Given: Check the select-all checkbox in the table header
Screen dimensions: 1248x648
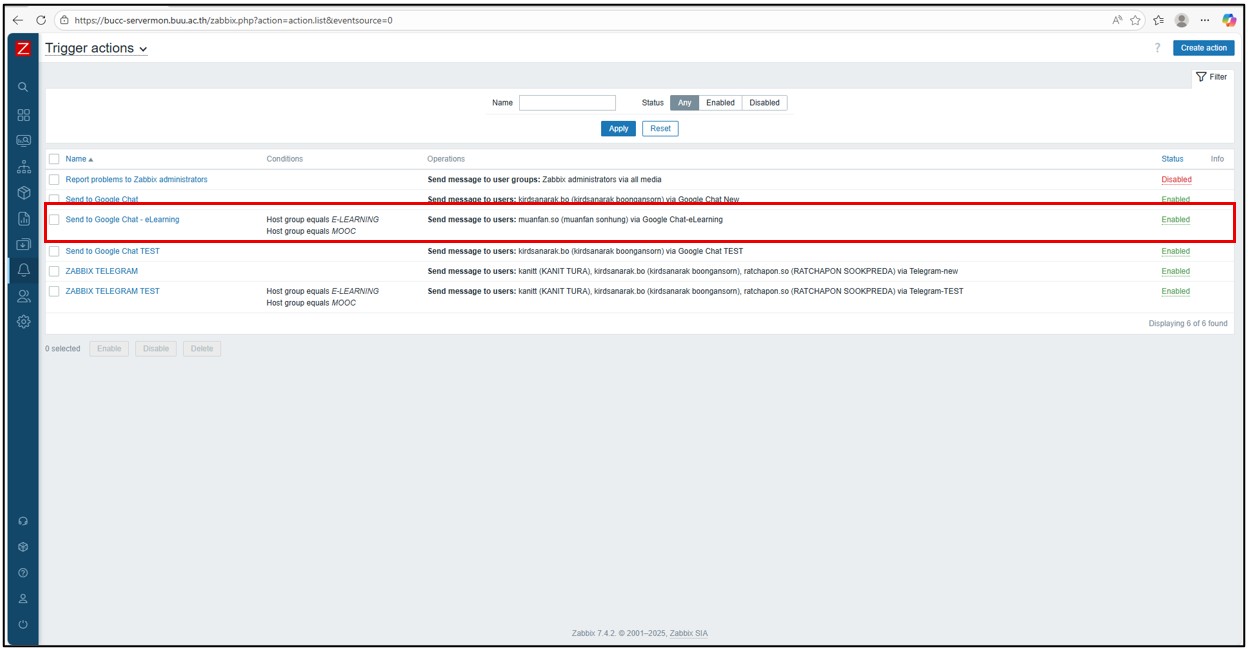Looking at the screenshot, I should coord(54,159).
